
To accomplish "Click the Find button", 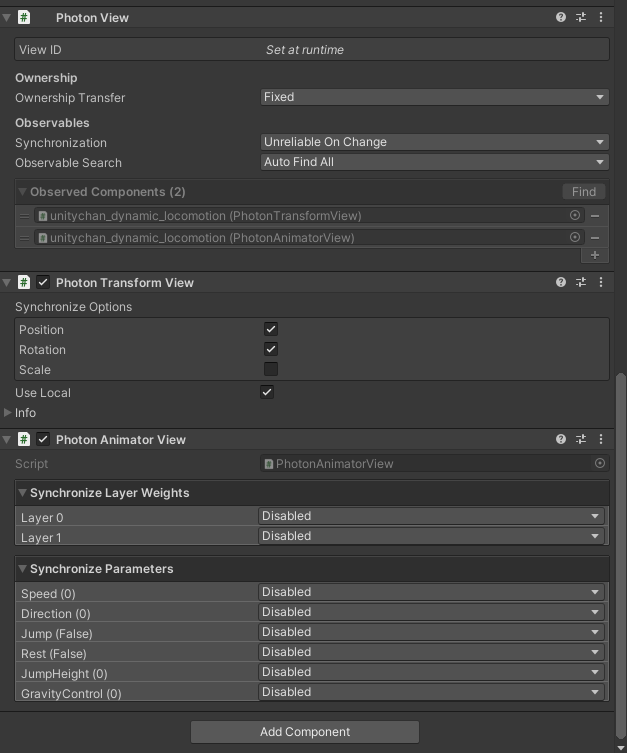I will [584, 192].
